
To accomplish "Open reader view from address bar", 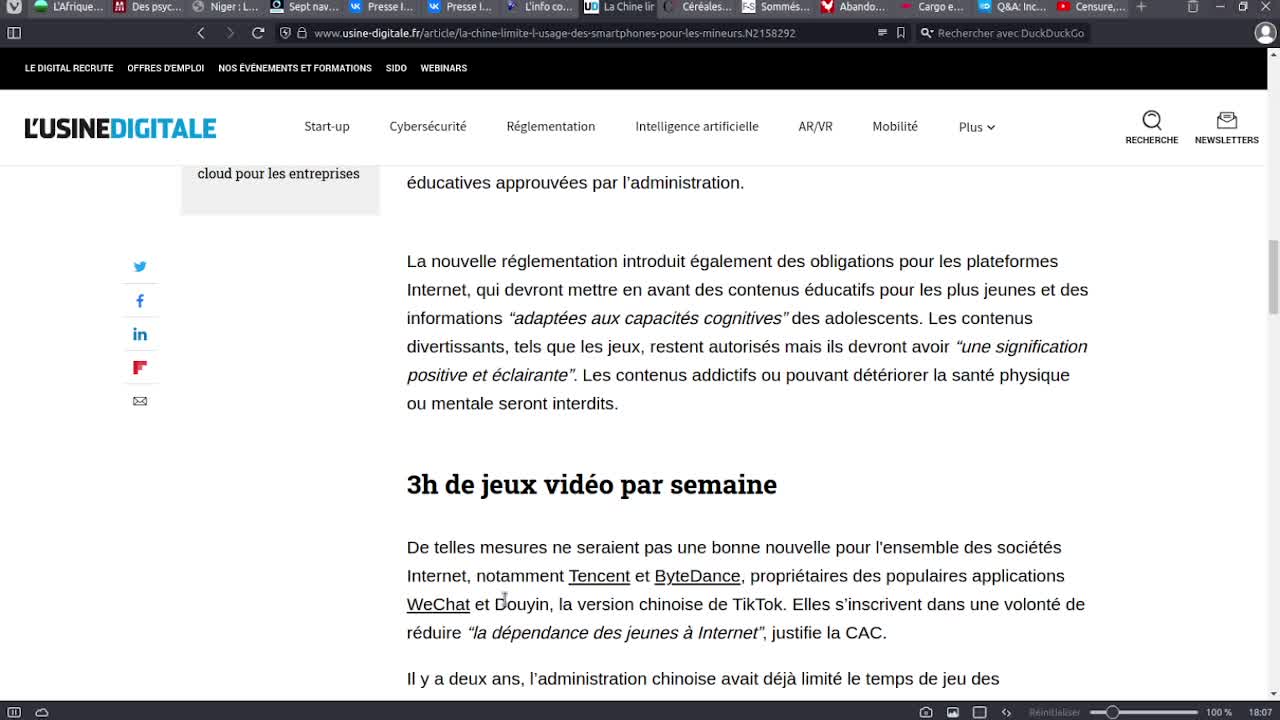I will (x=882, y=33).
